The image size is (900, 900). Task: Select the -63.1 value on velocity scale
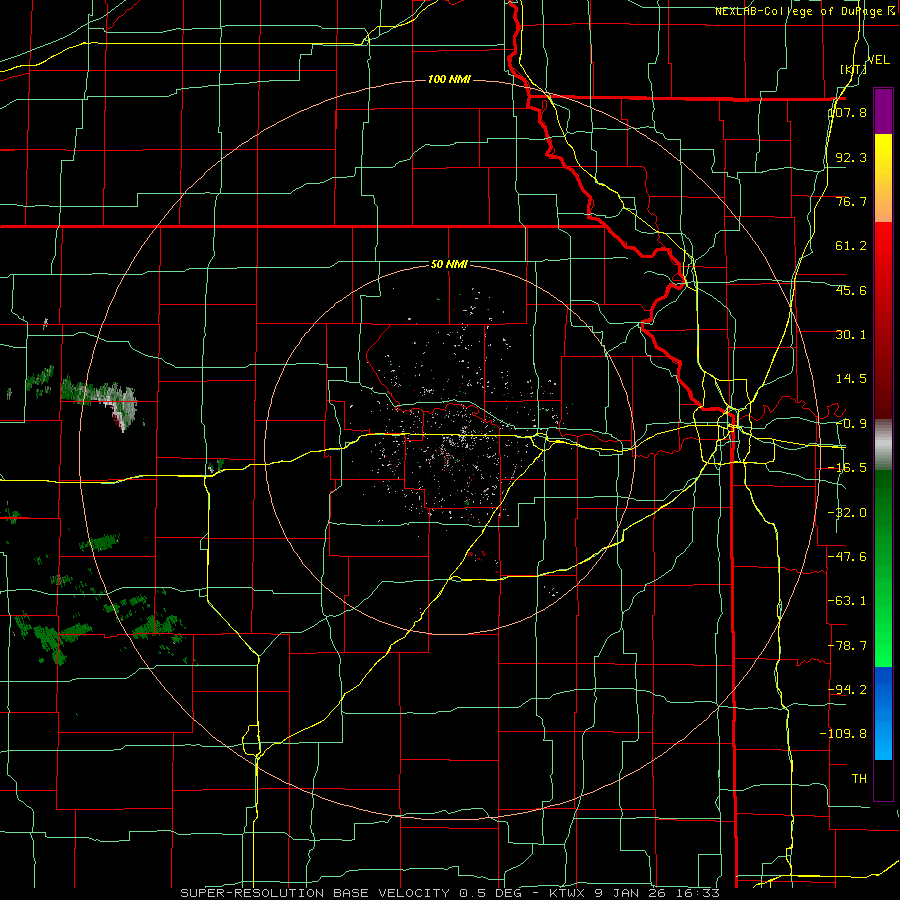(848, 601)
